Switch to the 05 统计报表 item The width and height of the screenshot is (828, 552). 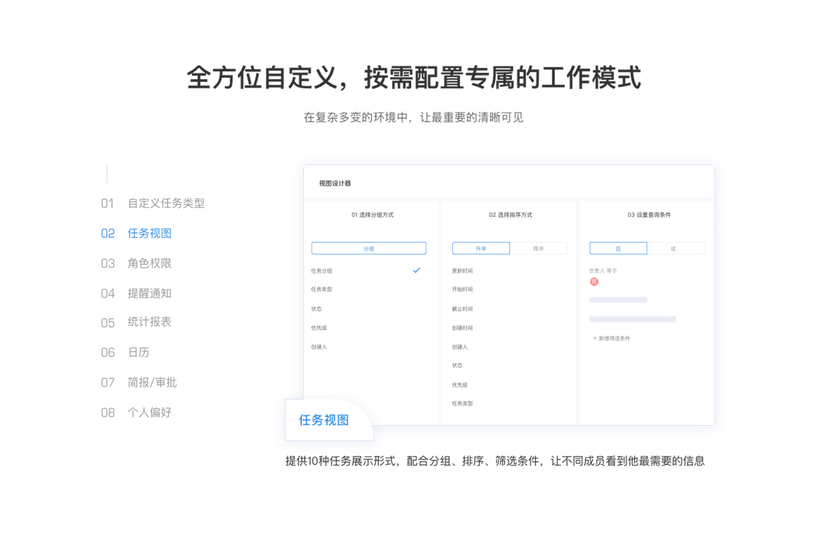click(136, 322)
